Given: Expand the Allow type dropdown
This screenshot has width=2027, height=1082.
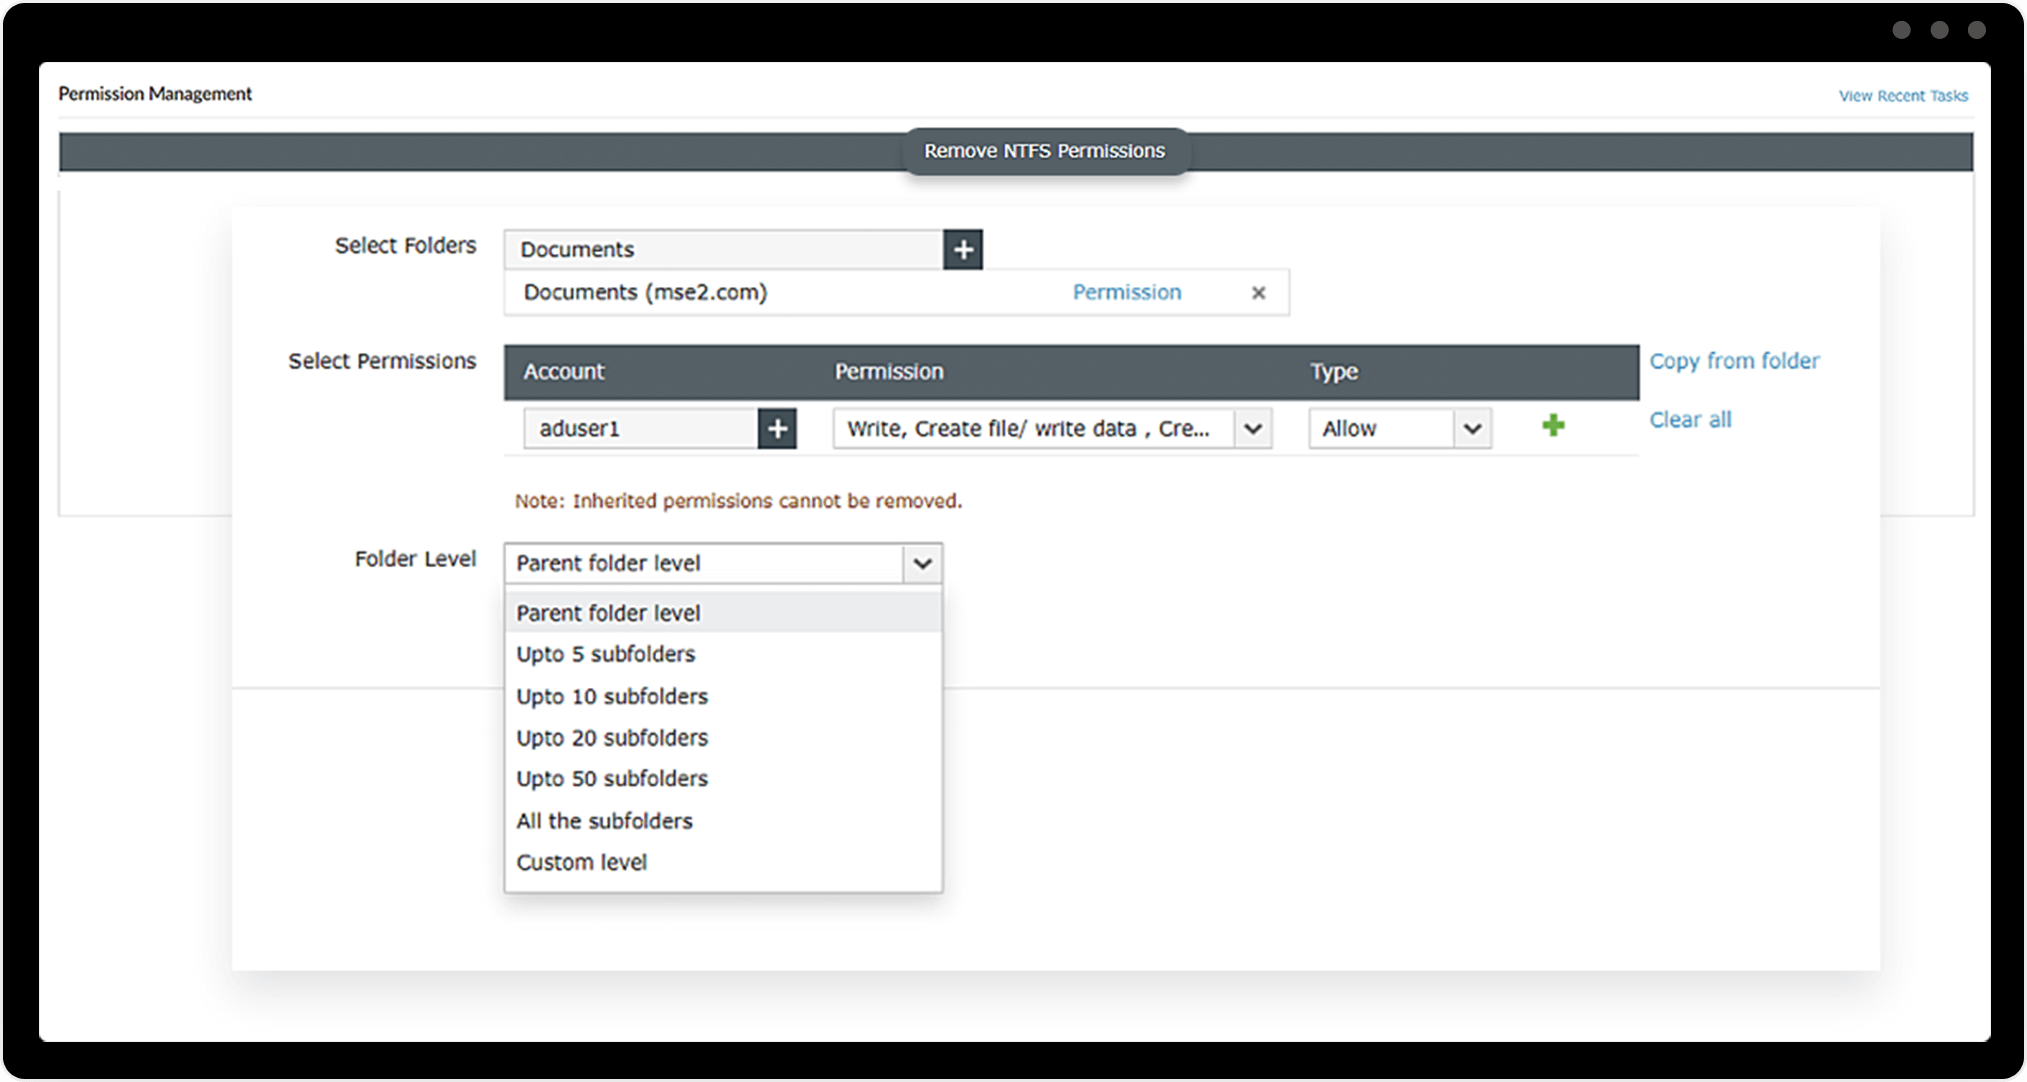Looking at the screenshot, I should point(1471,429).
